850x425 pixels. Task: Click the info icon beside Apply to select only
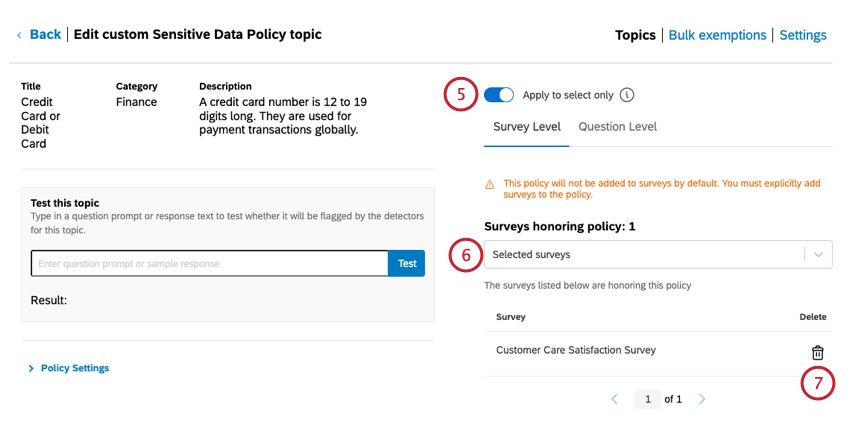pos(627,95)
